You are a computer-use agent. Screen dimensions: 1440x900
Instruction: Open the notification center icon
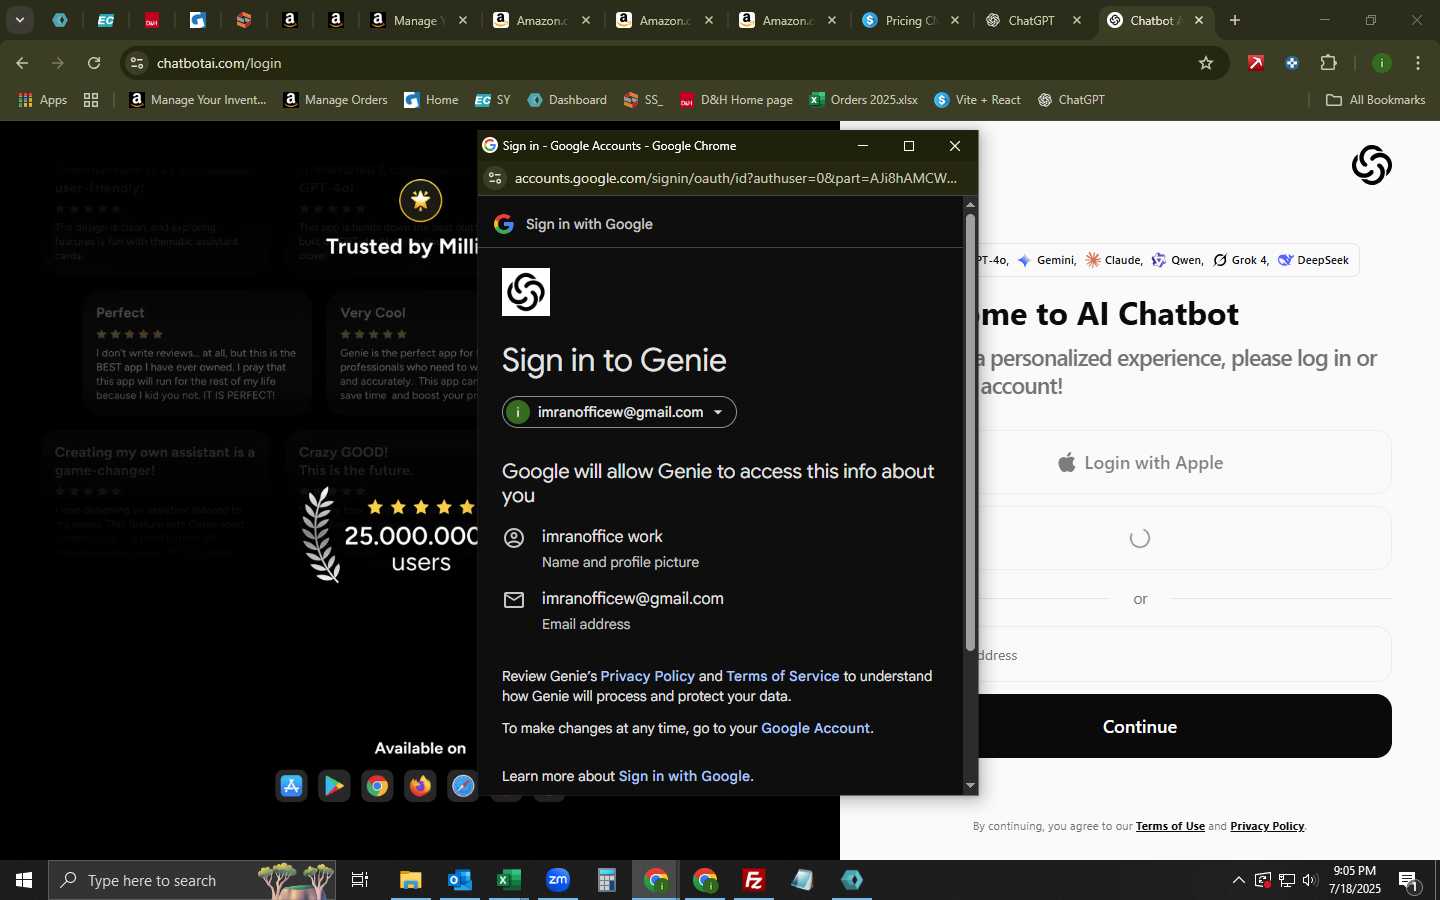1408,881
